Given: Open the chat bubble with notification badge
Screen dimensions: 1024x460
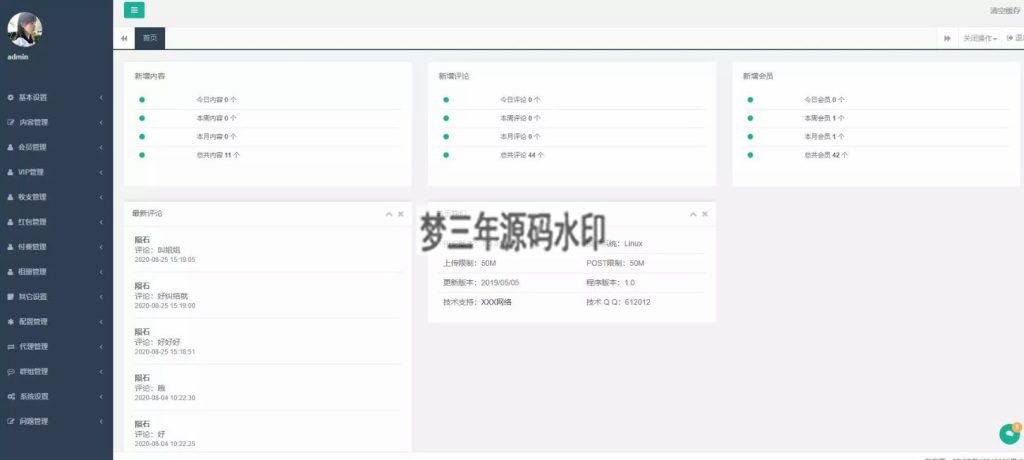Looking at the screenshot, I should (x=1010, y=434).
